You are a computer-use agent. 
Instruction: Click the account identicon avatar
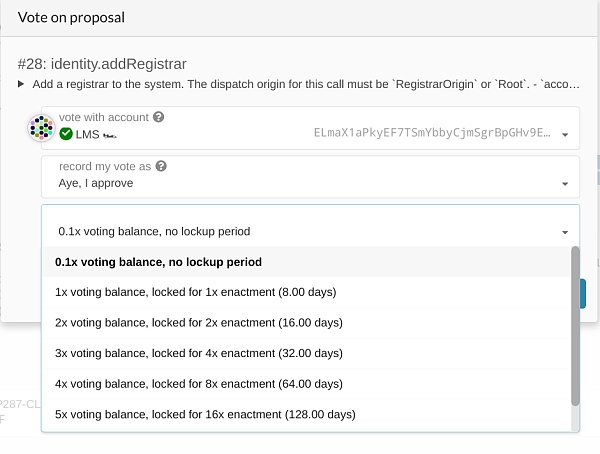tap(41, 127)
